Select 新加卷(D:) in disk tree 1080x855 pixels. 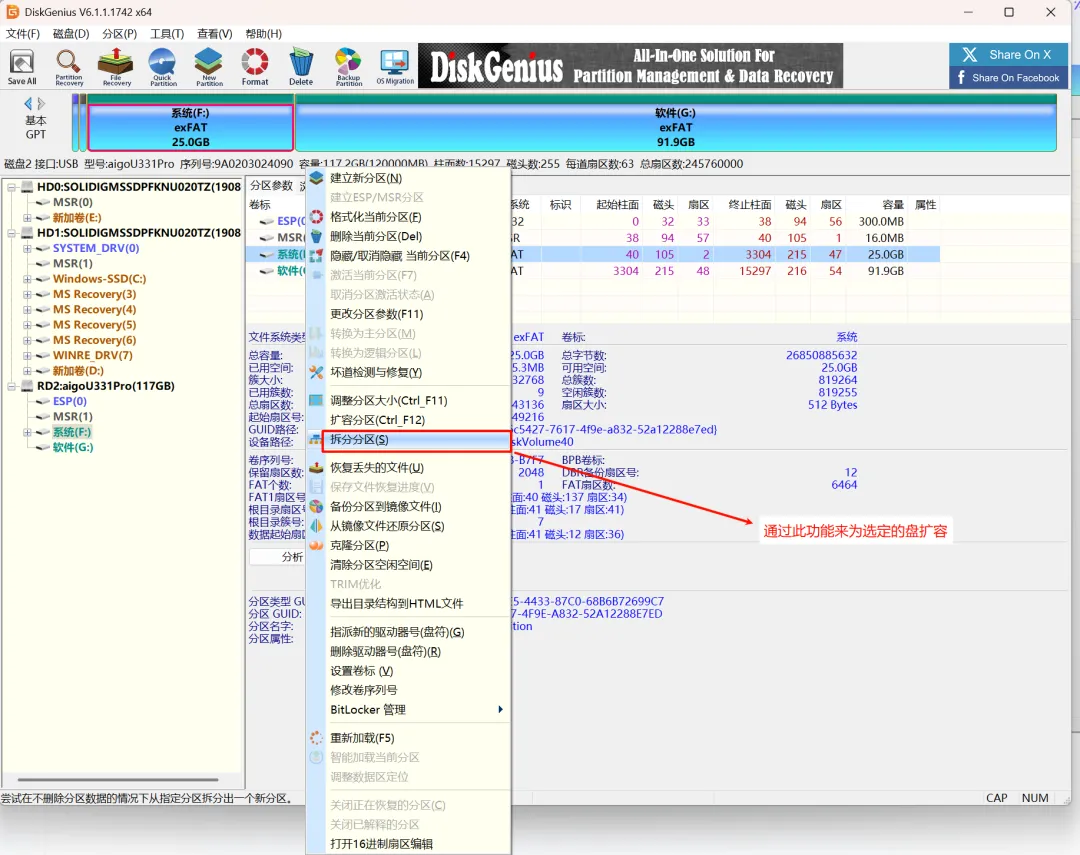coord(78,371)
